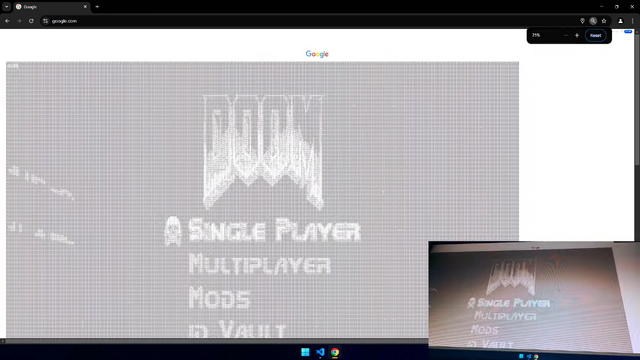The height and width of the screenshot is (360, 640).
Task: Reset the page zoom level
Action: coord(596,36)
